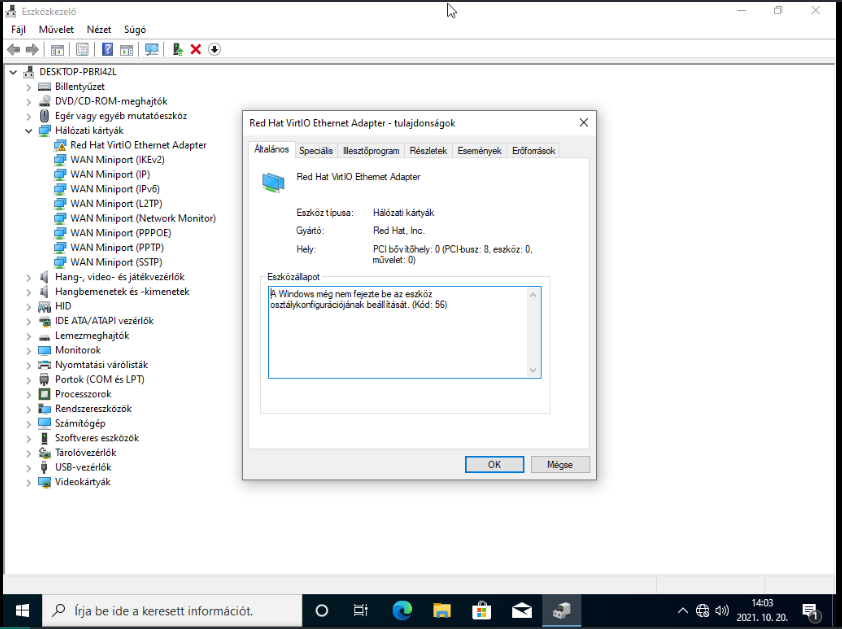Expand the Billentyűzet category
This screenshot has width=842, height=629.
[x=29, y=86]
